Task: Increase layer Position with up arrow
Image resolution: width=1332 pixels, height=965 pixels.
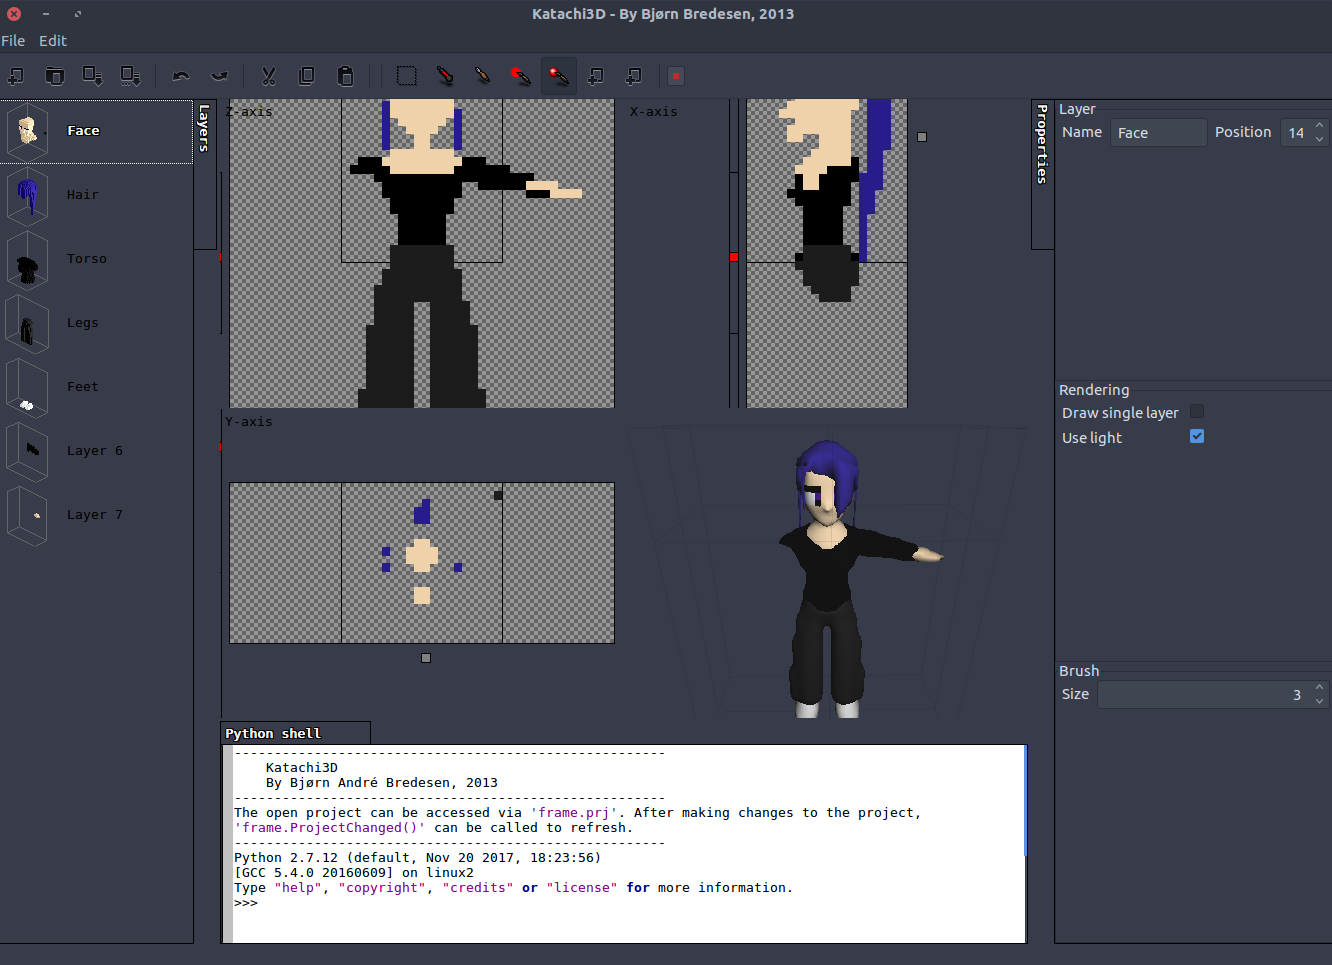Action: pyautogui.click(x=1320, y=126)
